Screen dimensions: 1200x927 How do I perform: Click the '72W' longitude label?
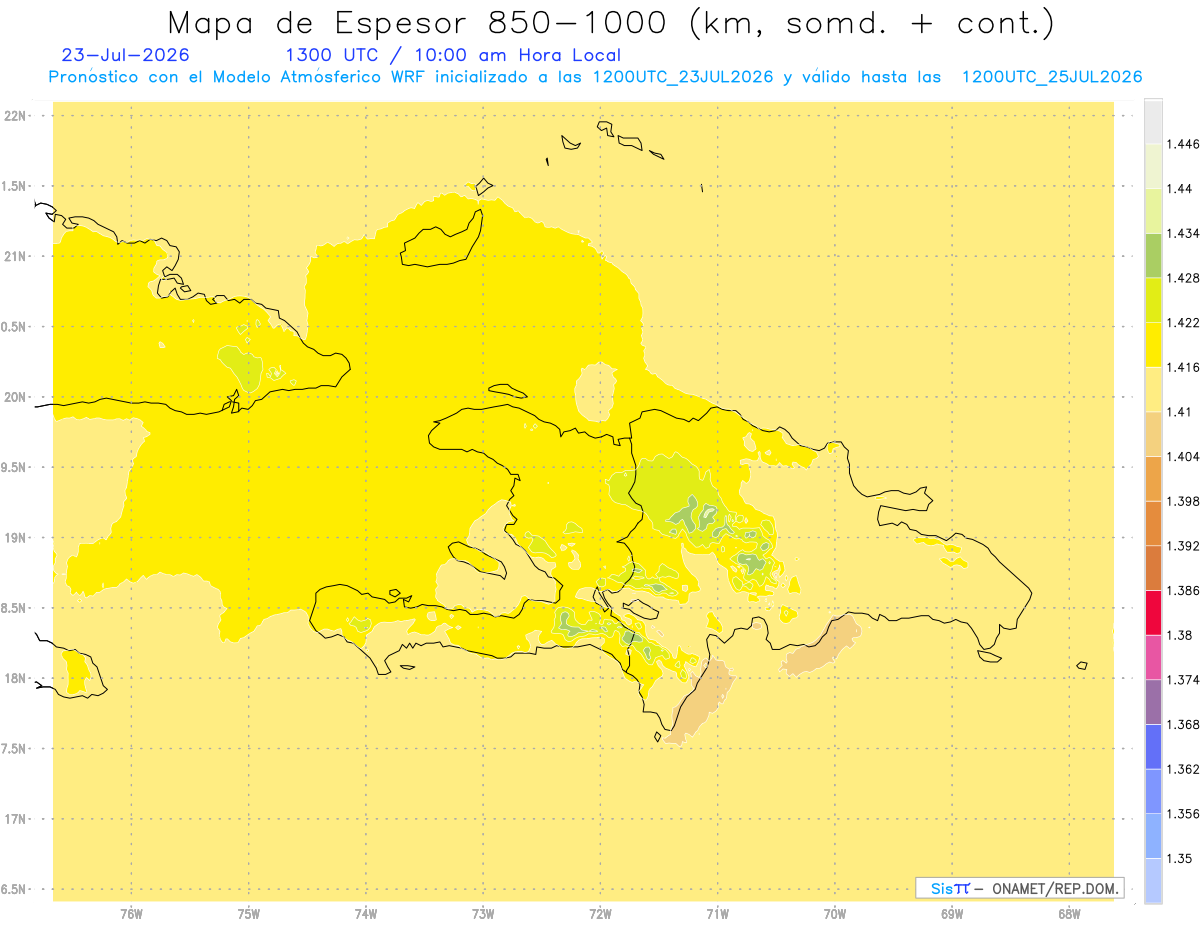(600, 915)
